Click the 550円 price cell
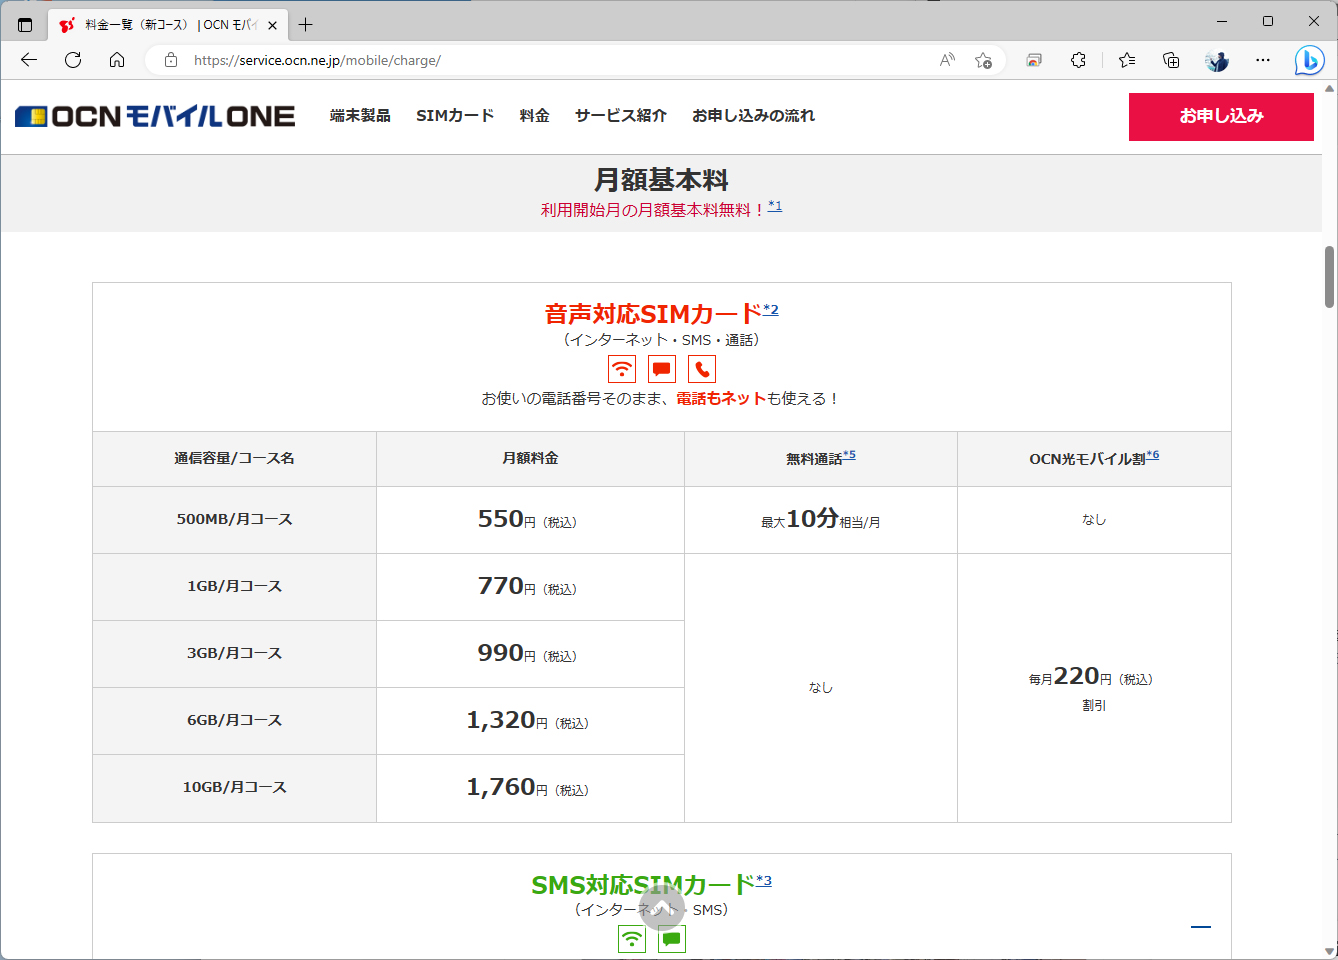 pyautogui.click(x=530, y=520)
